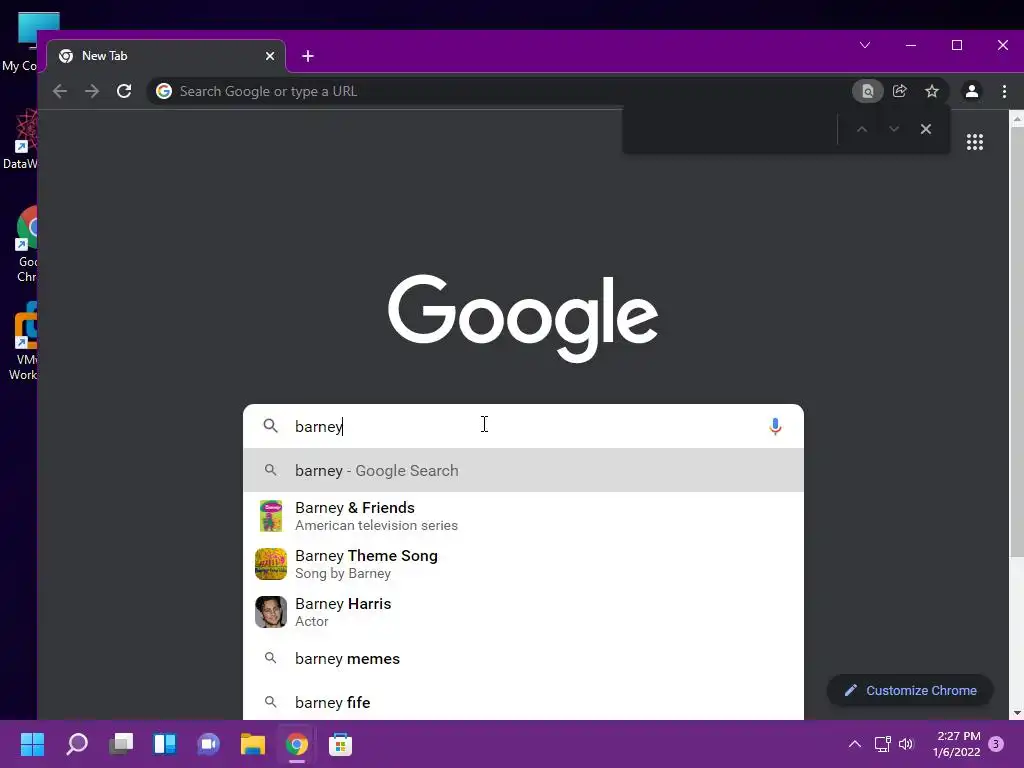The width and height of the screenshot is (1024, 768).
Task: Go to previous find result
Action: [x=862, y=129]
